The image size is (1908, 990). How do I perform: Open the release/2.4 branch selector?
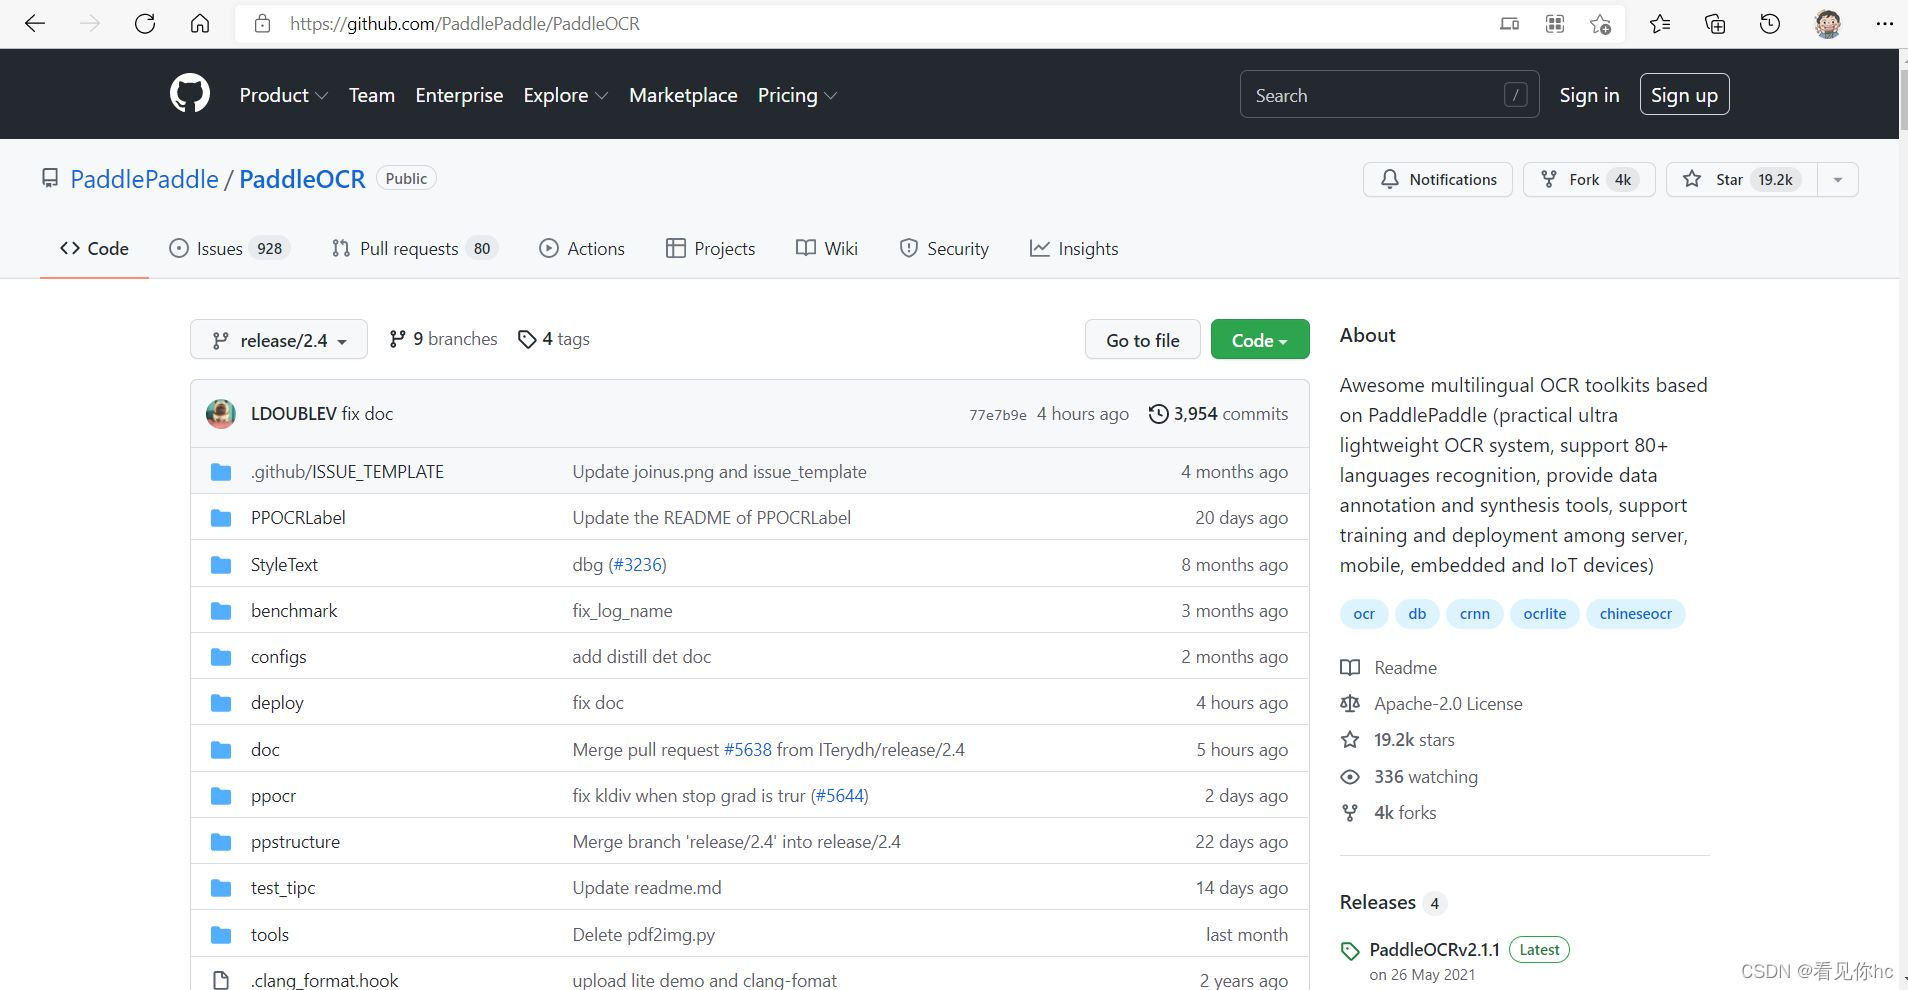pos(279,340)
